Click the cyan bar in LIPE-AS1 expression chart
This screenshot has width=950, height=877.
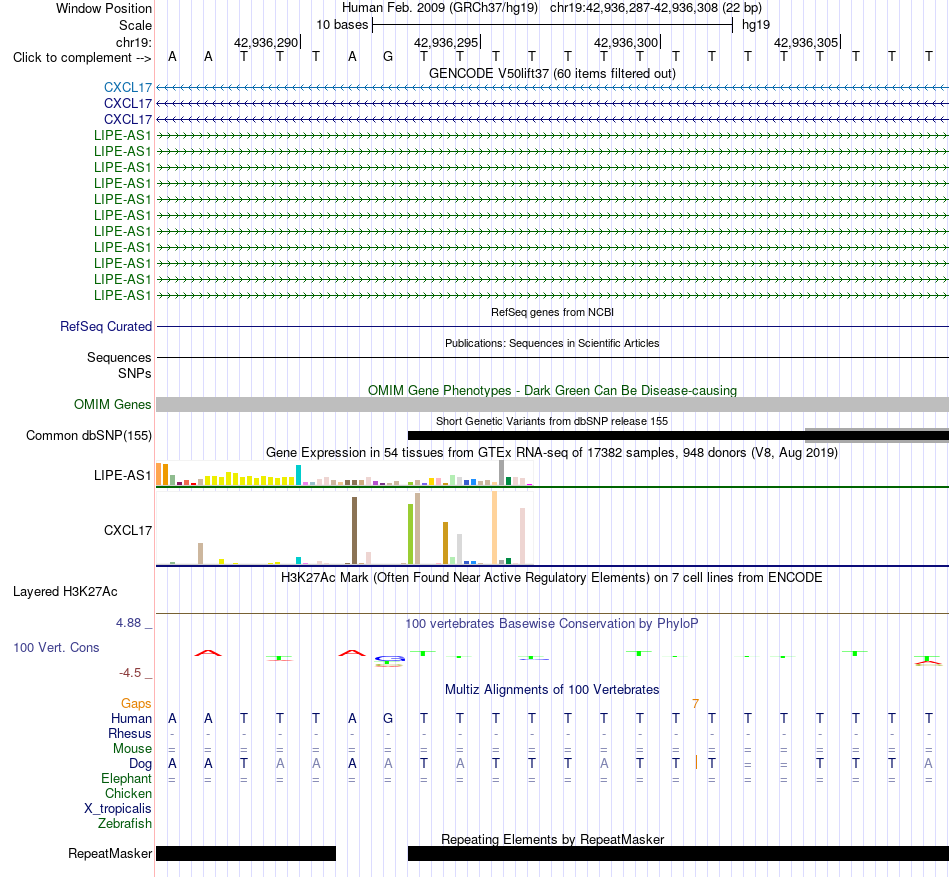[298, 475]
